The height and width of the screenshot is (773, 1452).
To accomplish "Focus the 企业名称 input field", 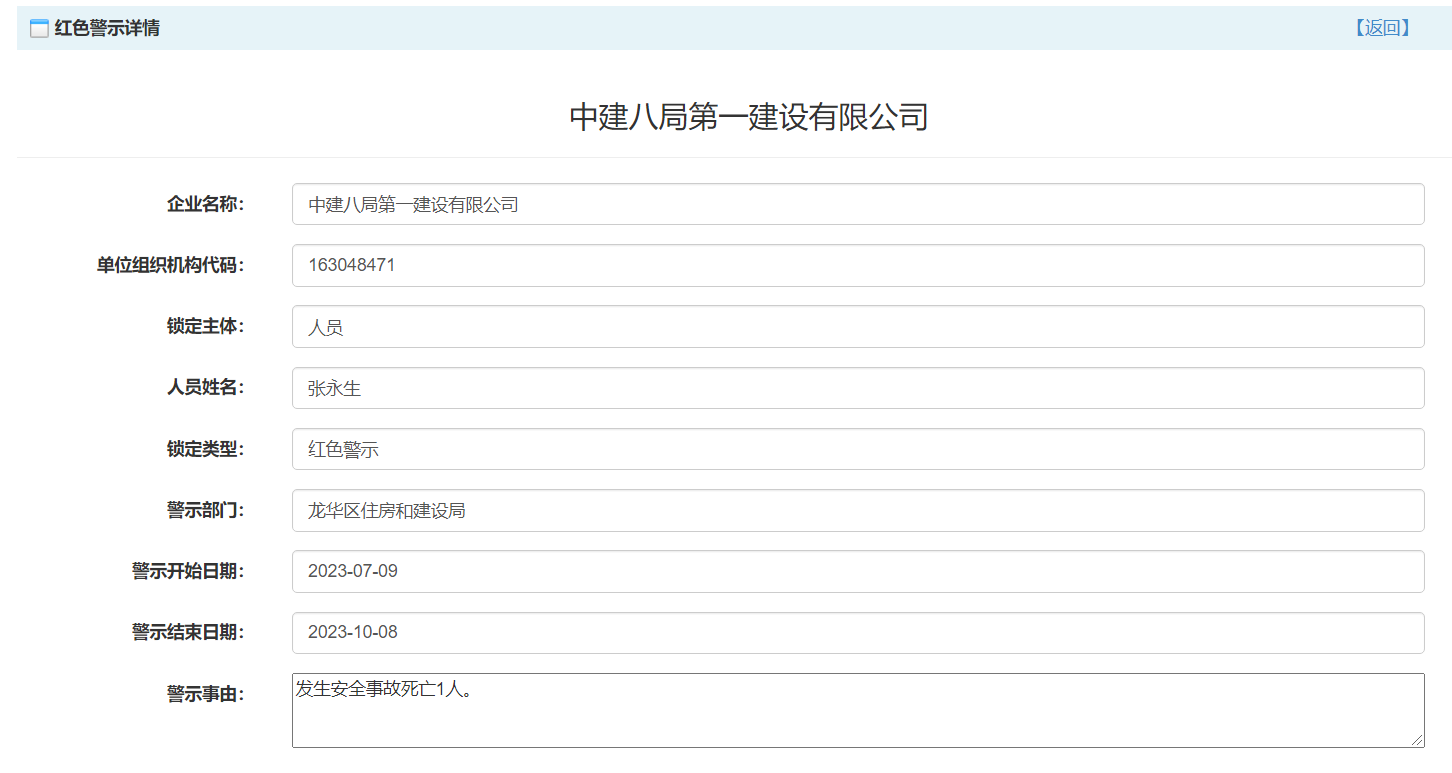I will (x=857, y=204).
